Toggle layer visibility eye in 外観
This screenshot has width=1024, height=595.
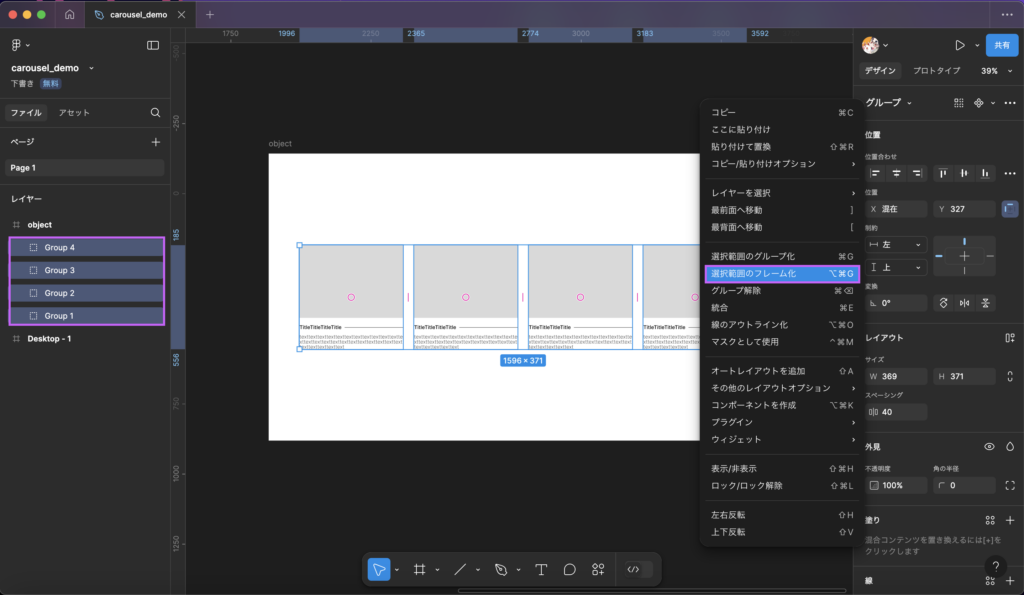pos(989,447)
